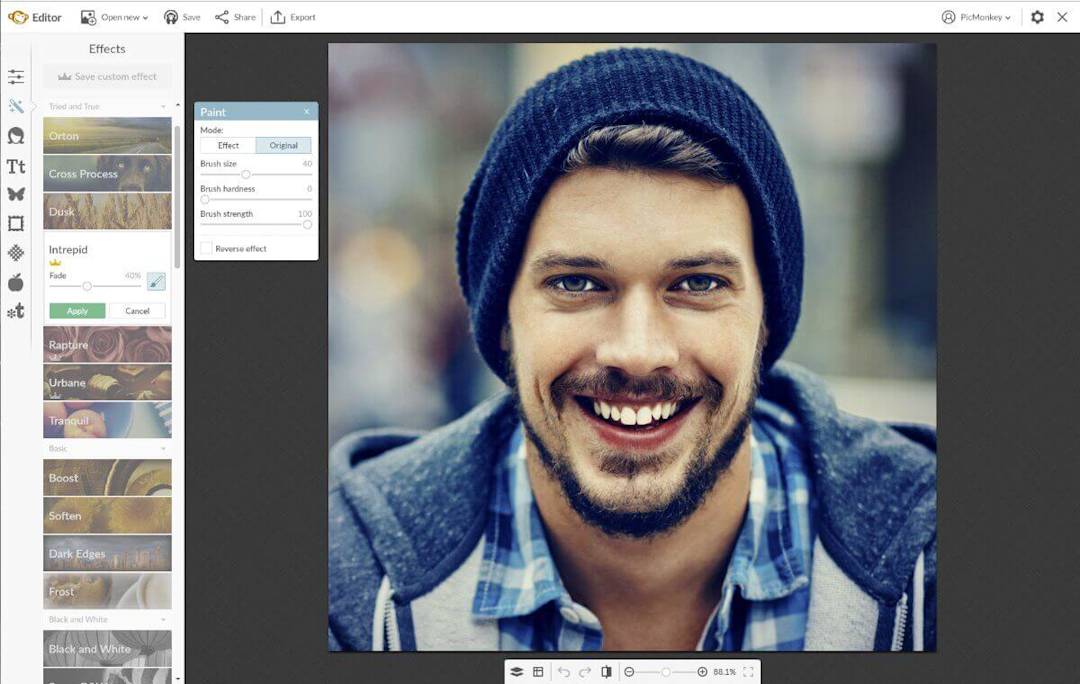Select the Effects magic wand tool
Image resolution: width=1080 pixels, height=684 pixels.
[x=16, y=105]
